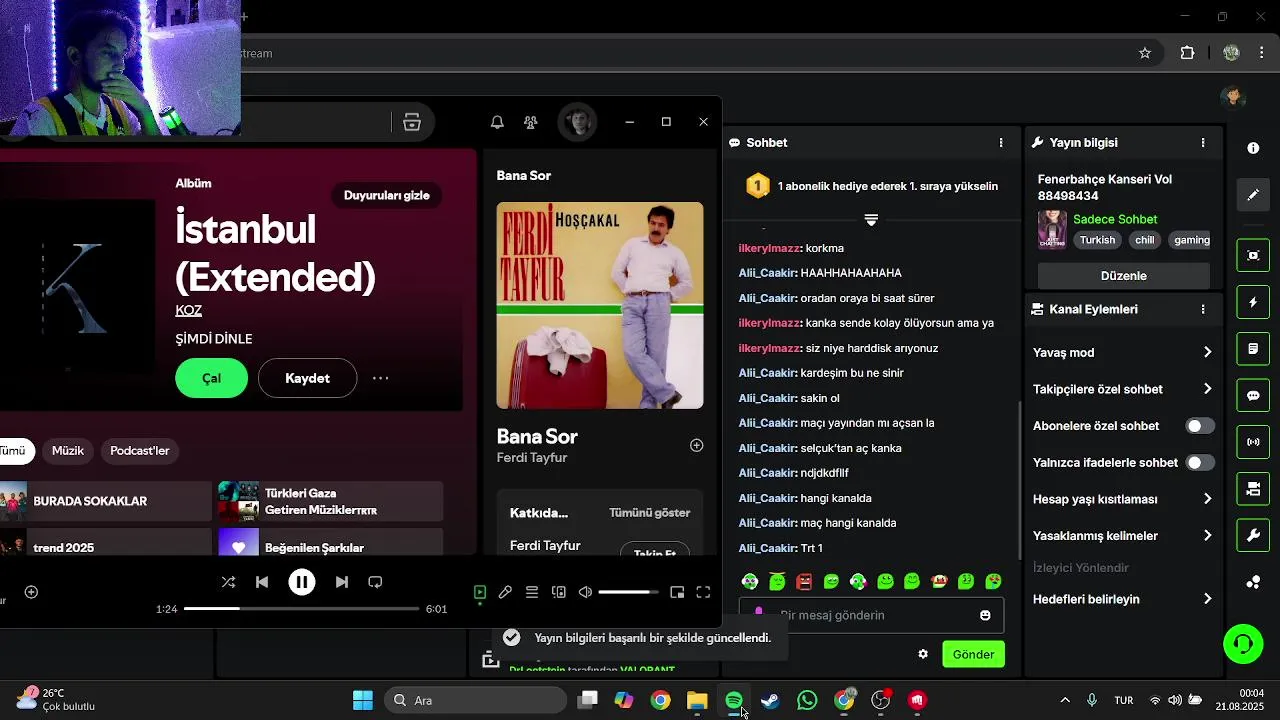Expand the Yavaş mod setting
The height and width of the screenshot is (720, 1280).
(x=1123, y=352)
